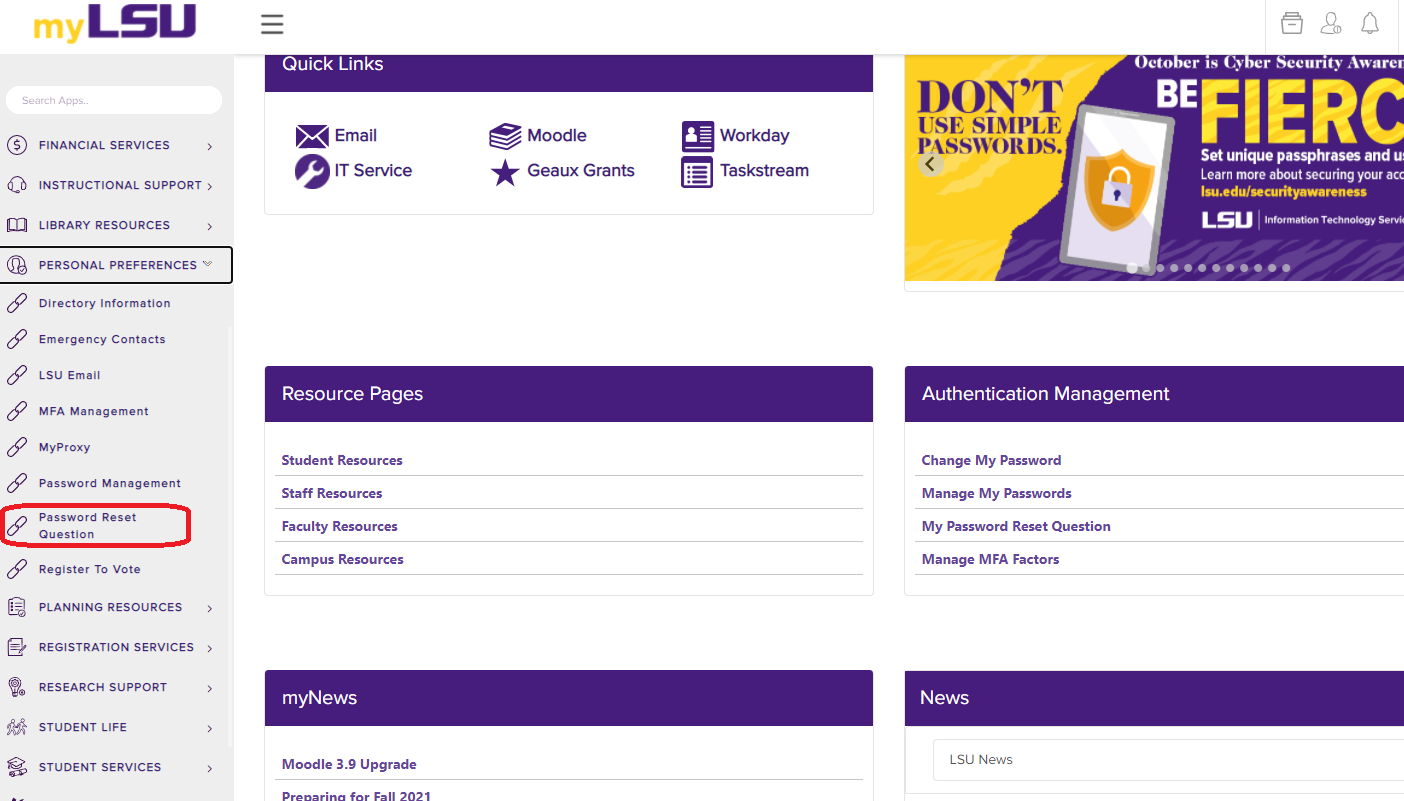Click the Instructional Support headset icon
The height and width of the screenshot is (801, 1404).
coord(17,185)
